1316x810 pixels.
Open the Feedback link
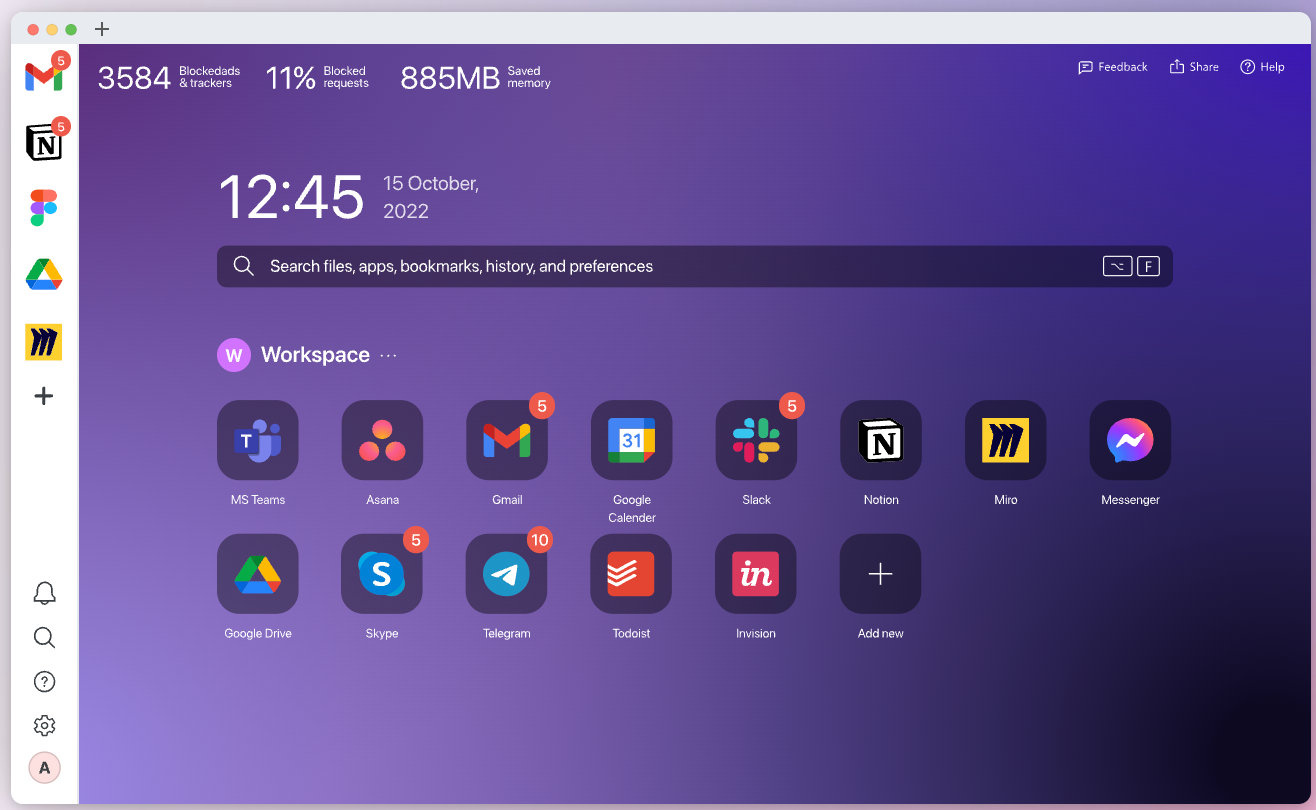click(1113, 67)
